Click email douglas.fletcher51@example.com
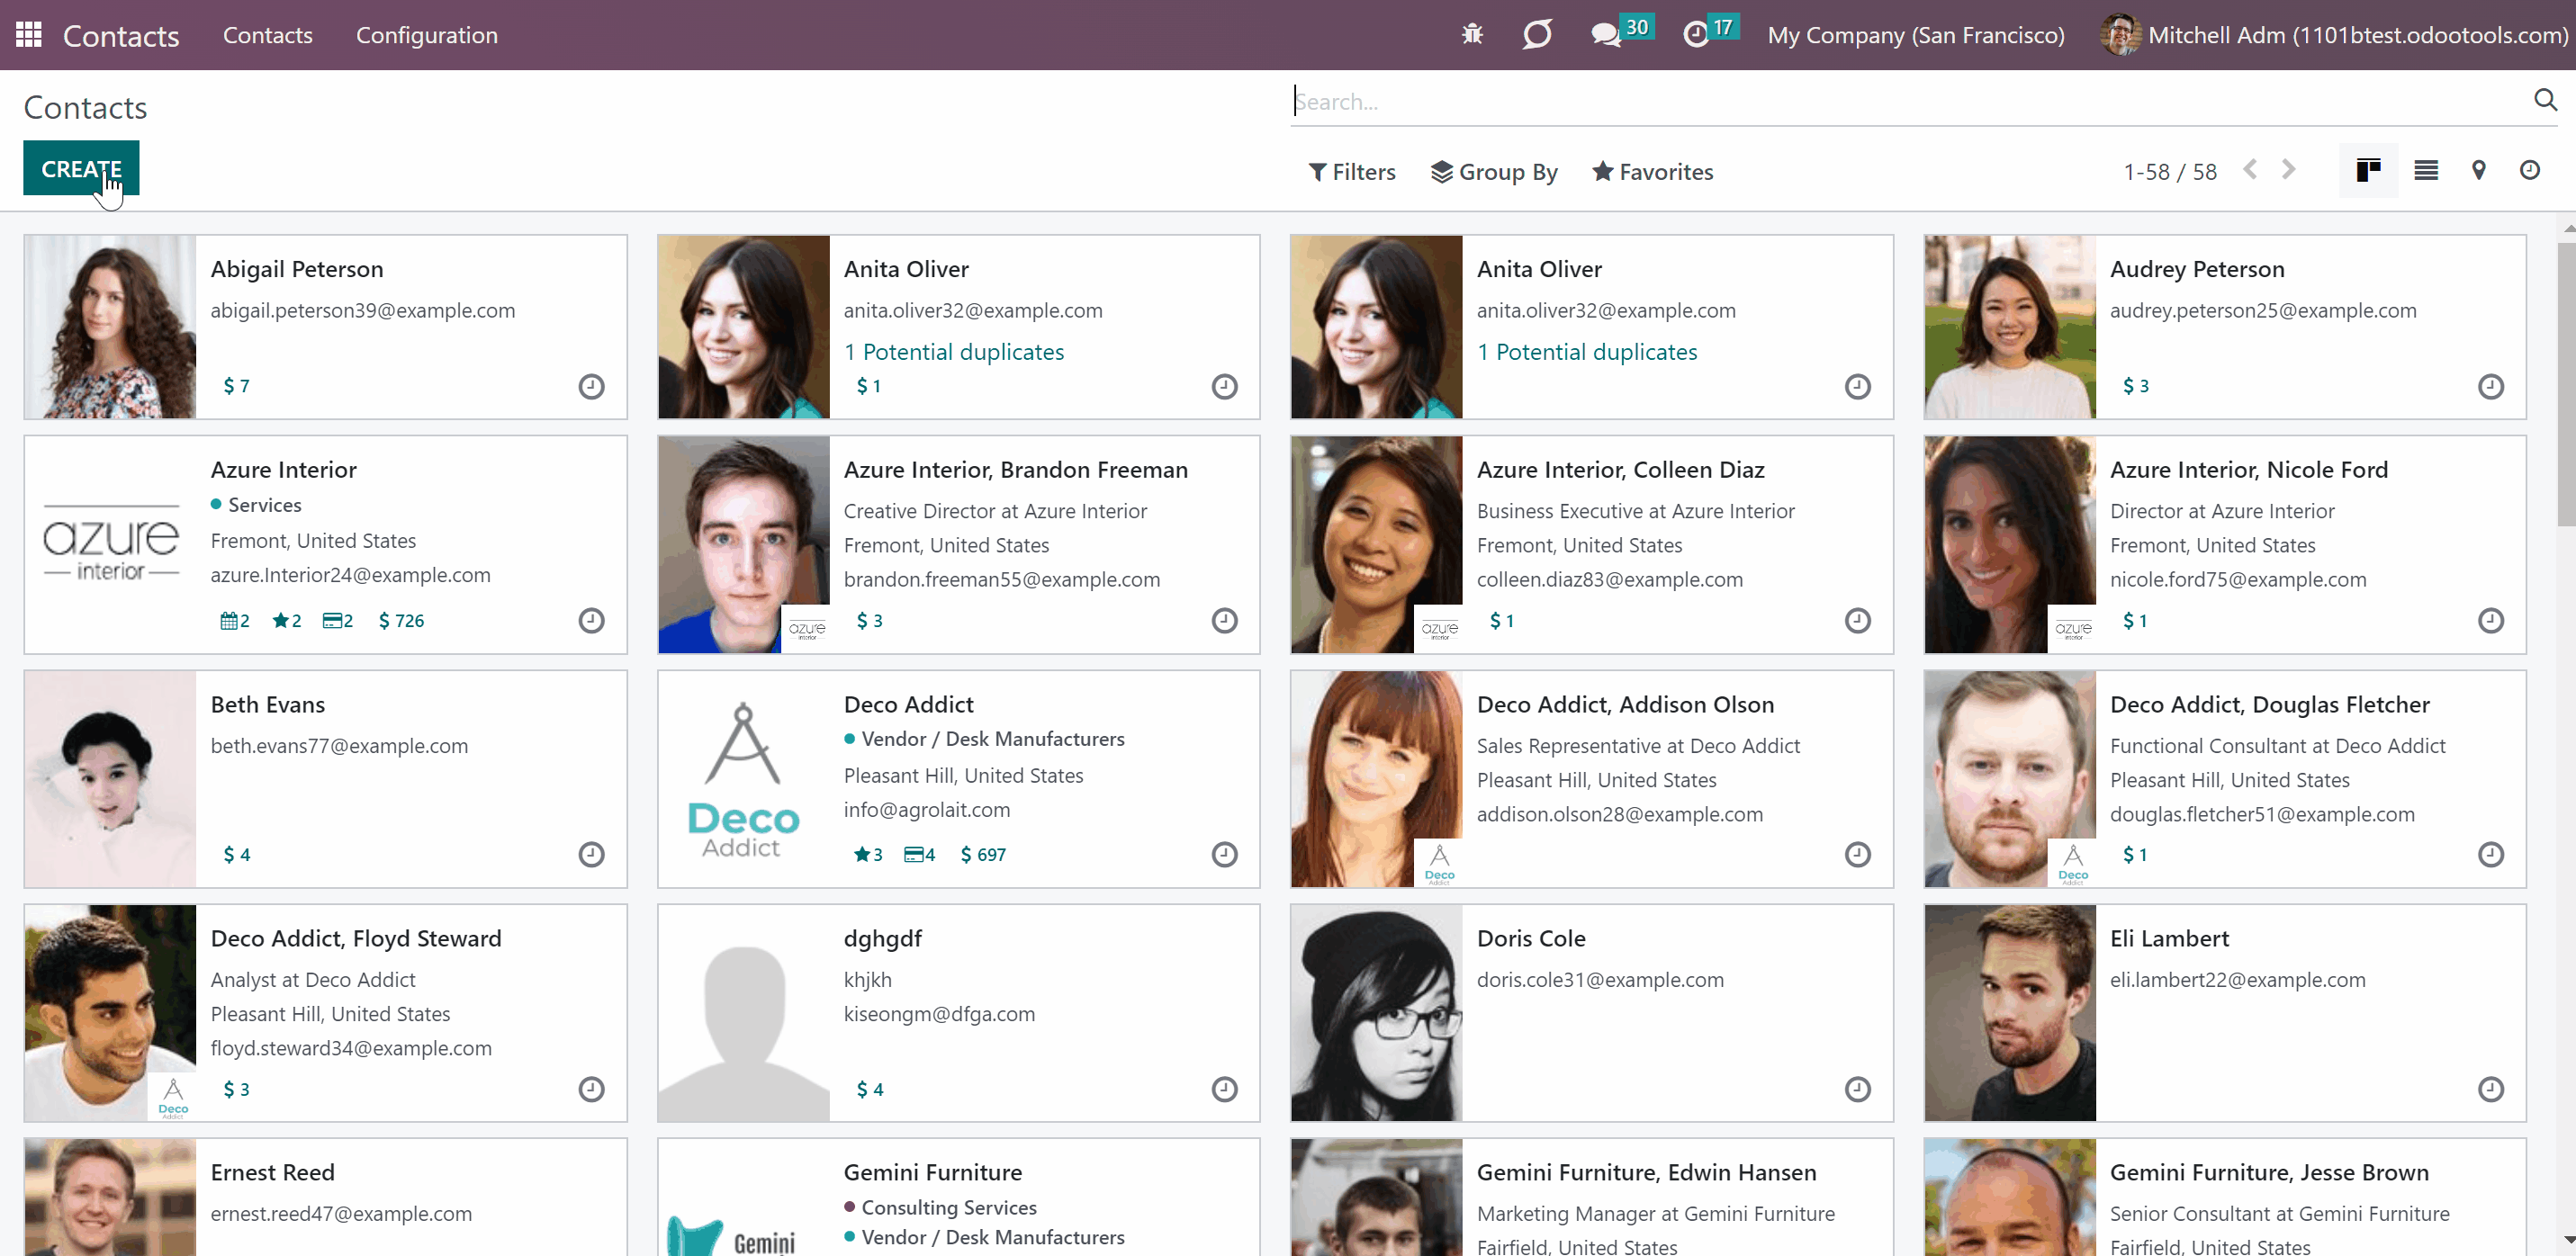This screenshot has height=1256, width=2576. point(2262,814)
